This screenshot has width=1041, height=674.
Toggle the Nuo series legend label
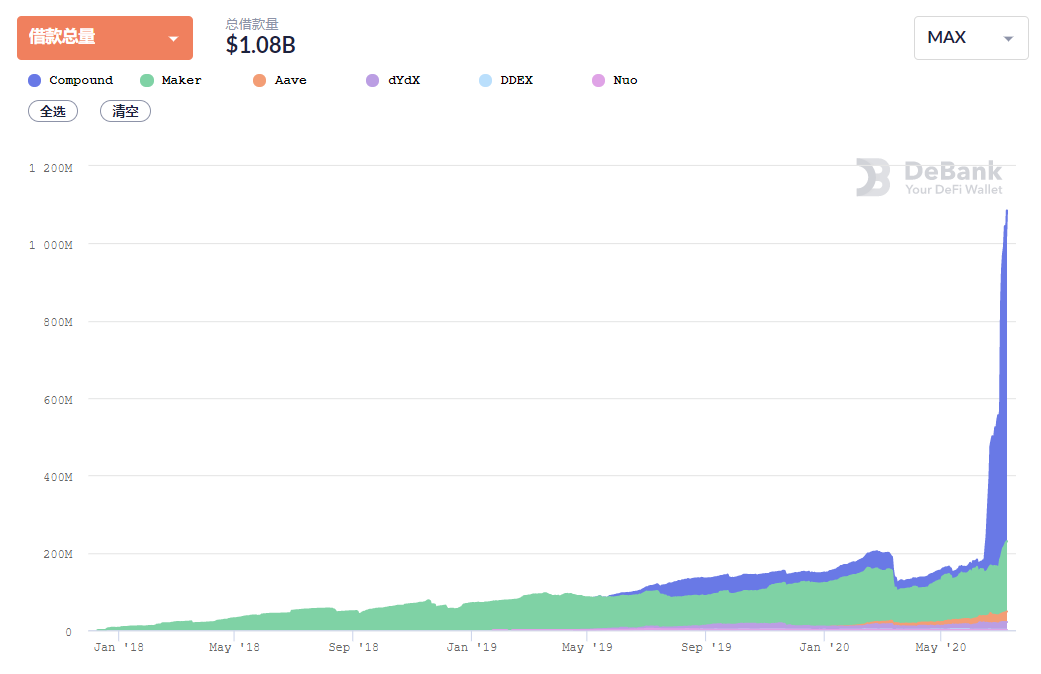tap(625, 80)
